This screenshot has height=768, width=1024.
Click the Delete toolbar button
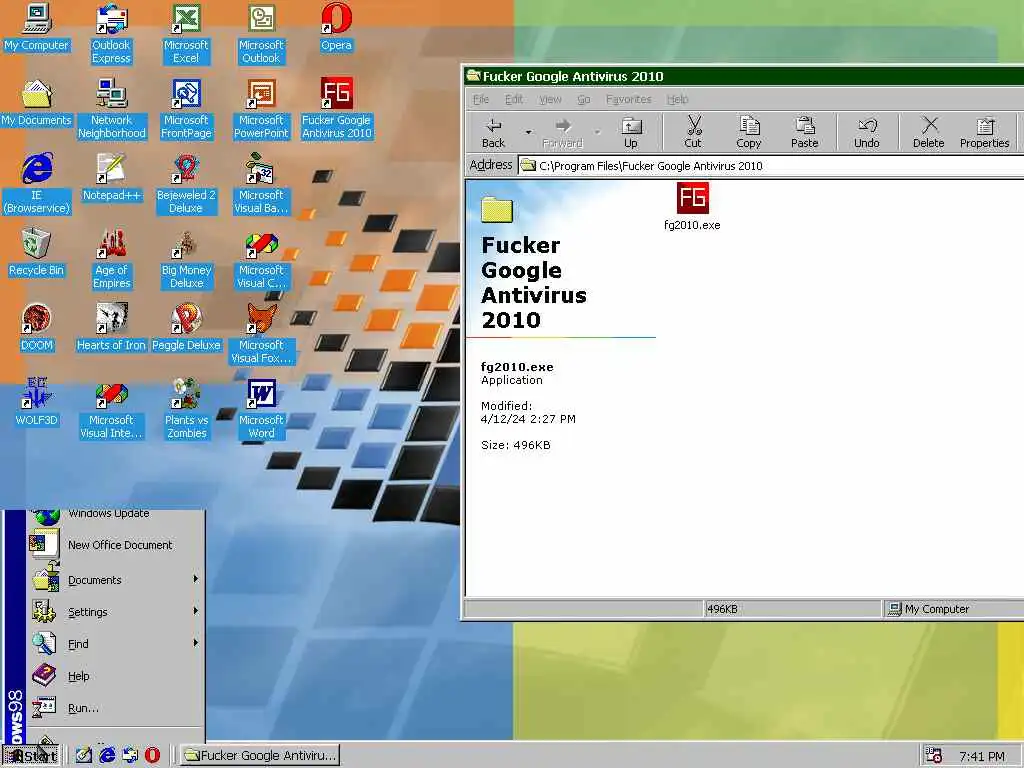[x=929, y=133]
